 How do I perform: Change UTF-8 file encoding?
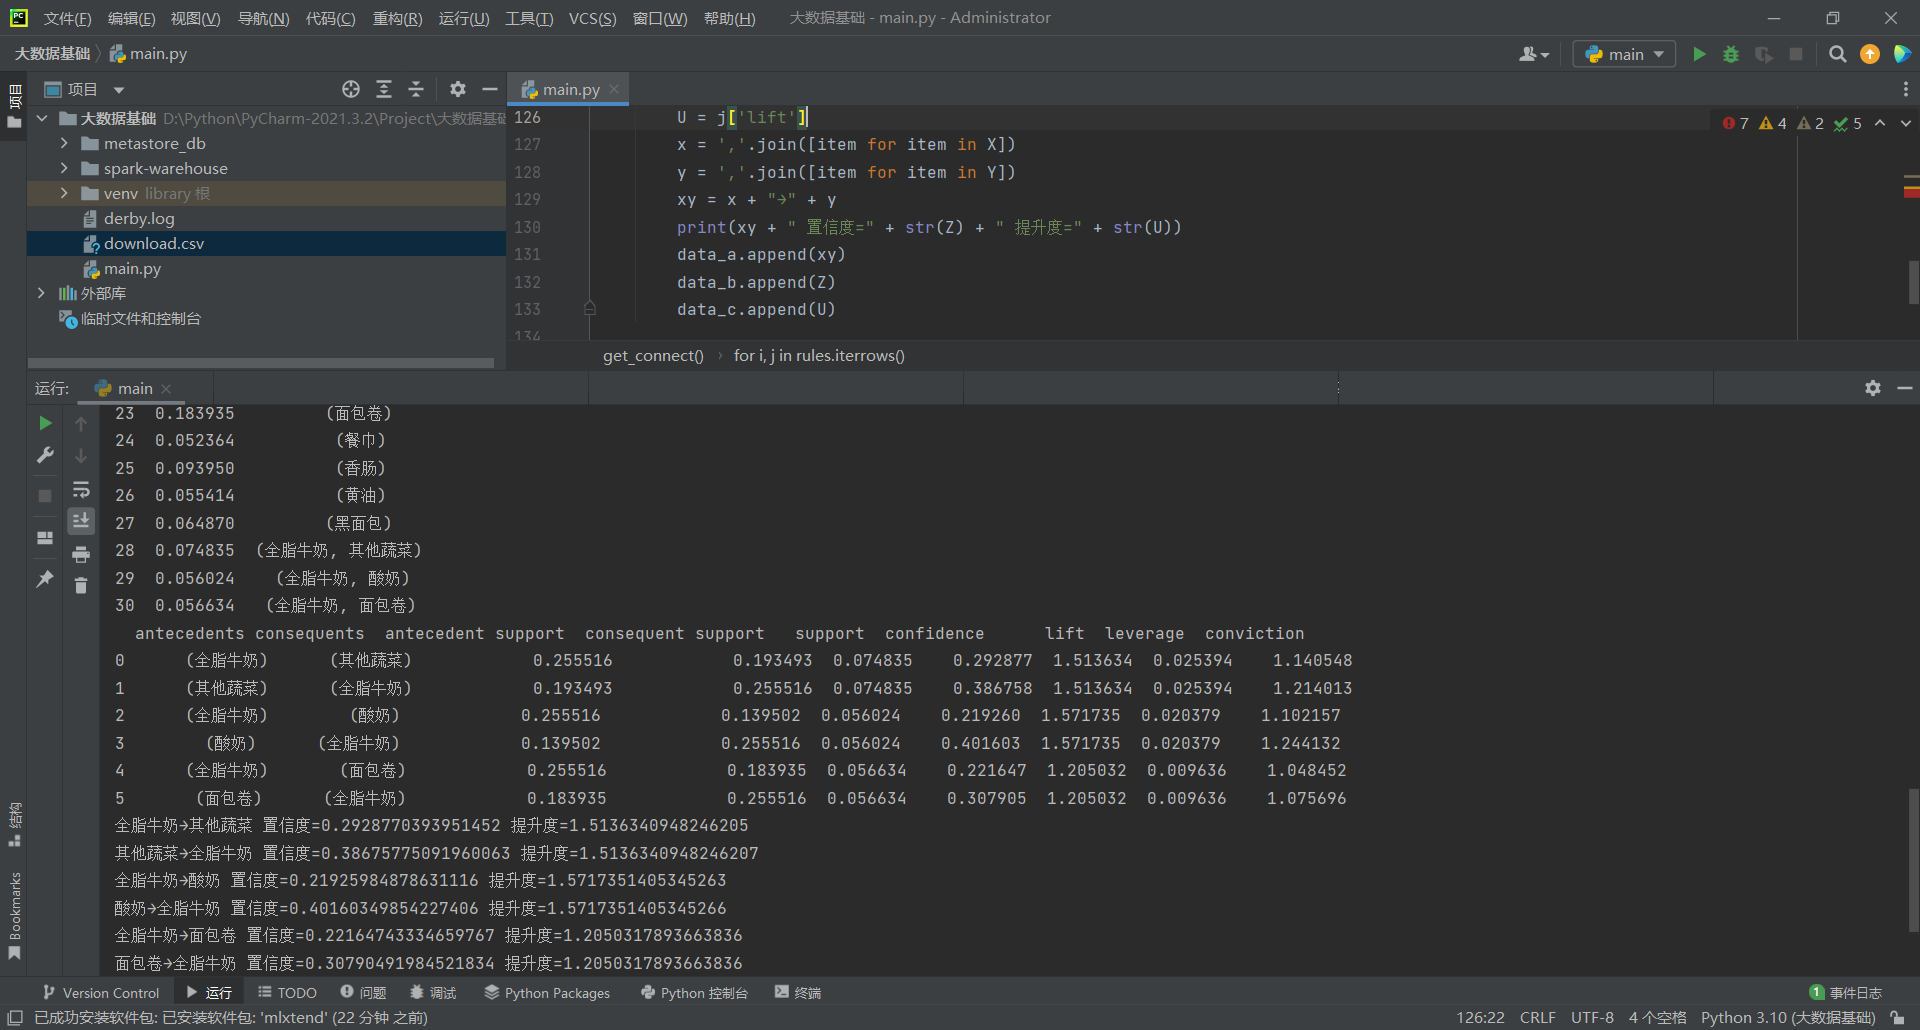coord(1592,1018)
